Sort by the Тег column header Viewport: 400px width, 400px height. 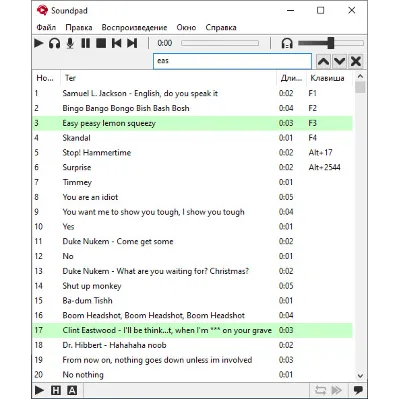click(x=168, y=78)
